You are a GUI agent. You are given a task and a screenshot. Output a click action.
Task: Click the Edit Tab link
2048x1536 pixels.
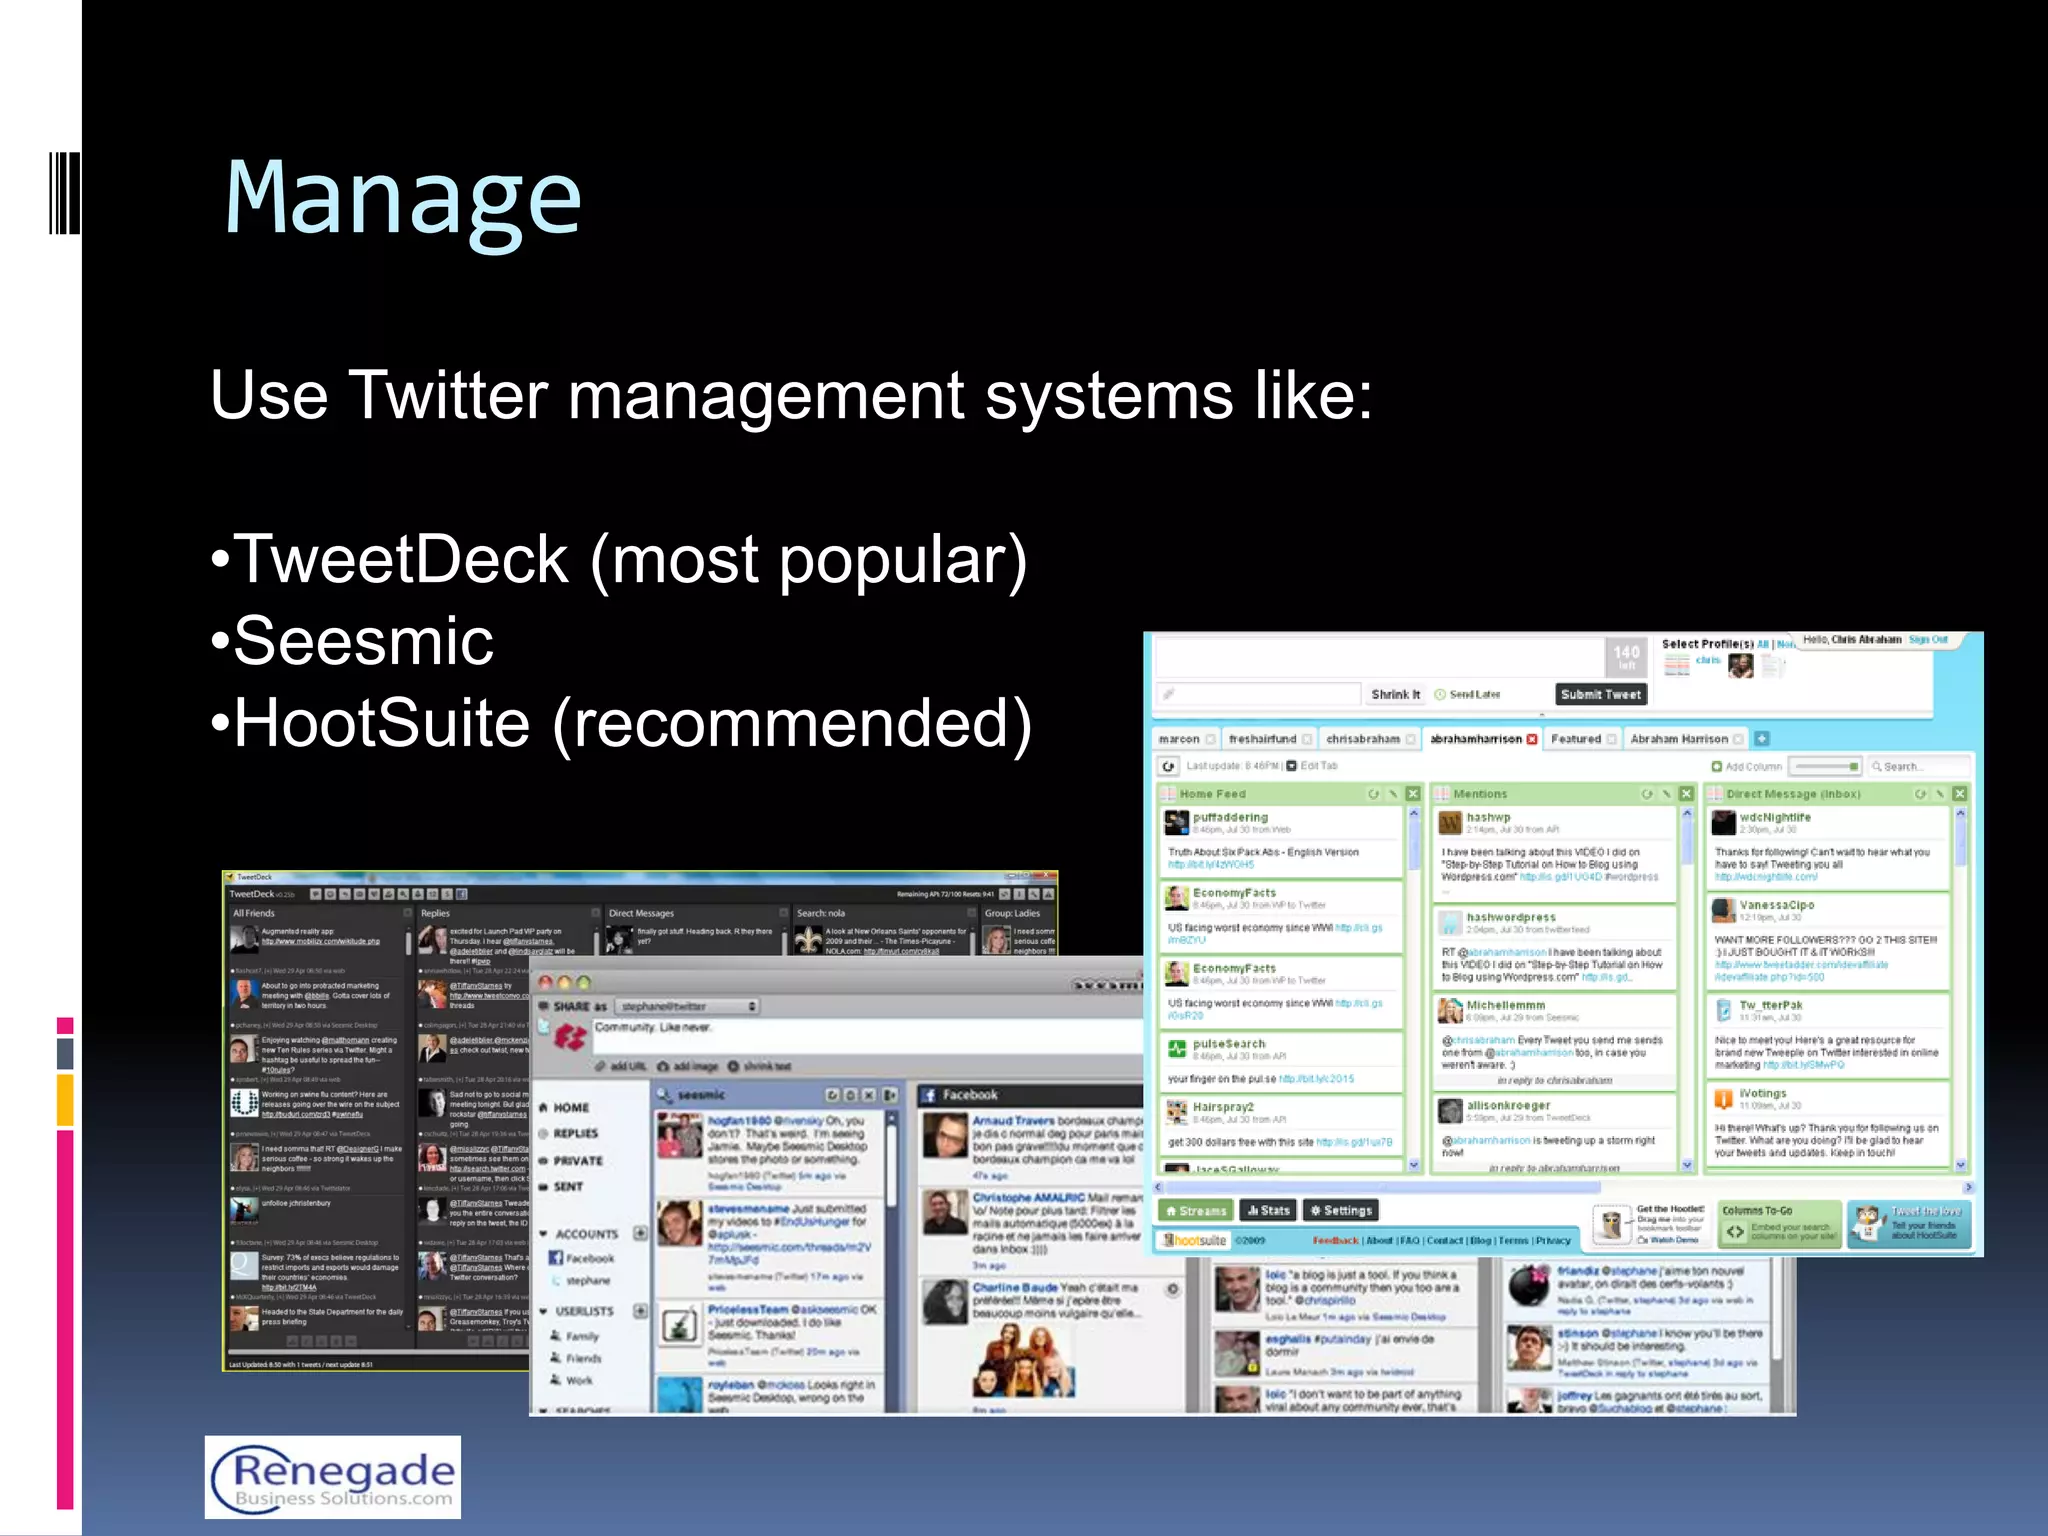[x=1319, y=766]
